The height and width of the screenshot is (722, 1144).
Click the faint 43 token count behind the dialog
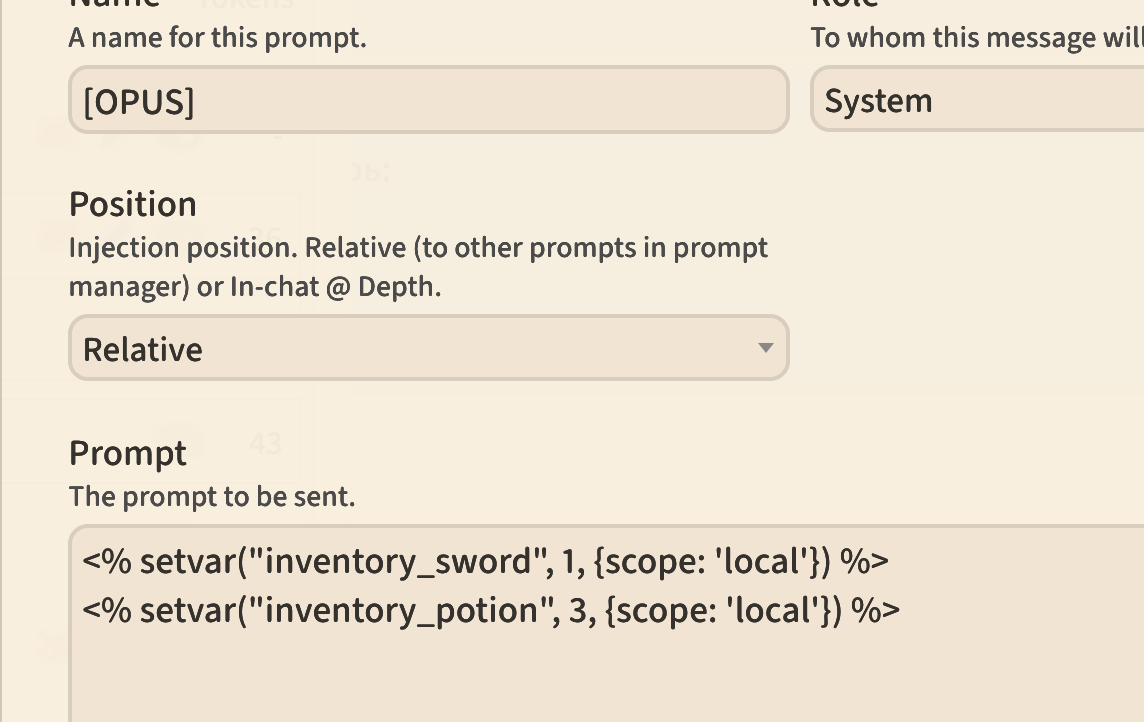pos(265,442)
